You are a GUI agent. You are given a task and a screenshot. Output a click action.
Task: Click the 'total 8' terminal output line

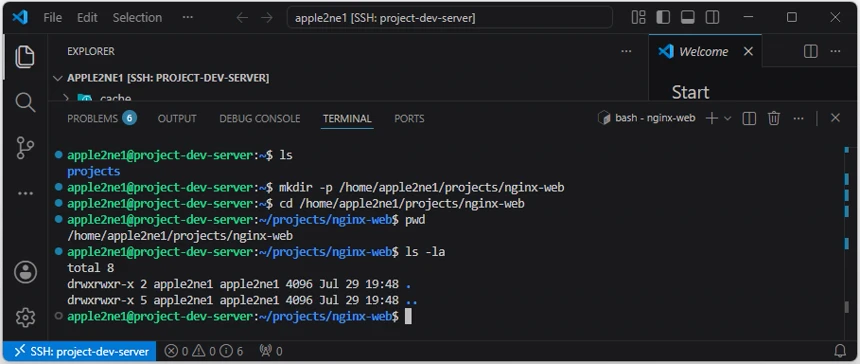90,268
